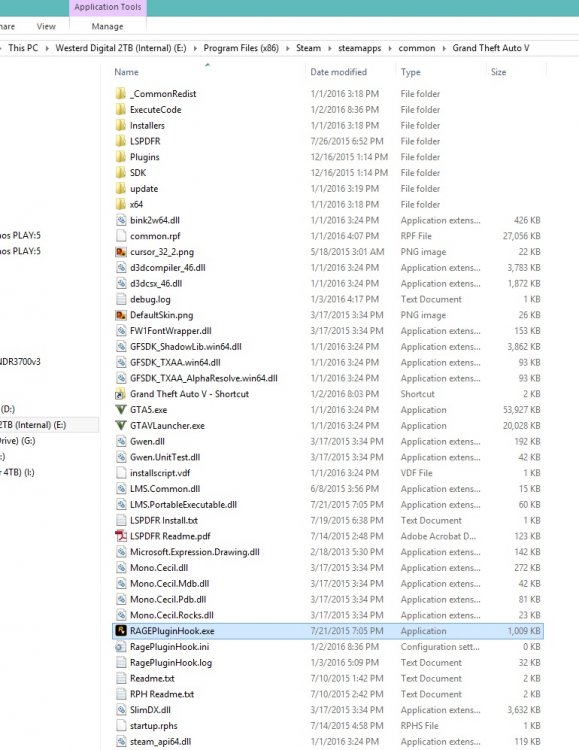Click the LSPDFR folder icon

click(x=121, y=141)
